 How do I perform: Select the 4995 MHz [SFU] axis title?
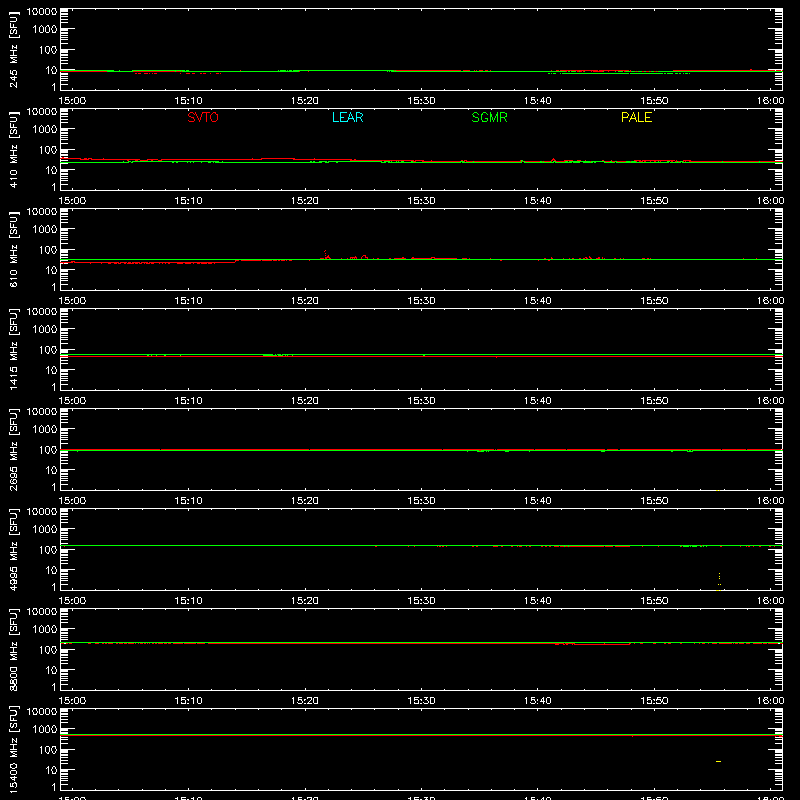(x=13, y=549)
